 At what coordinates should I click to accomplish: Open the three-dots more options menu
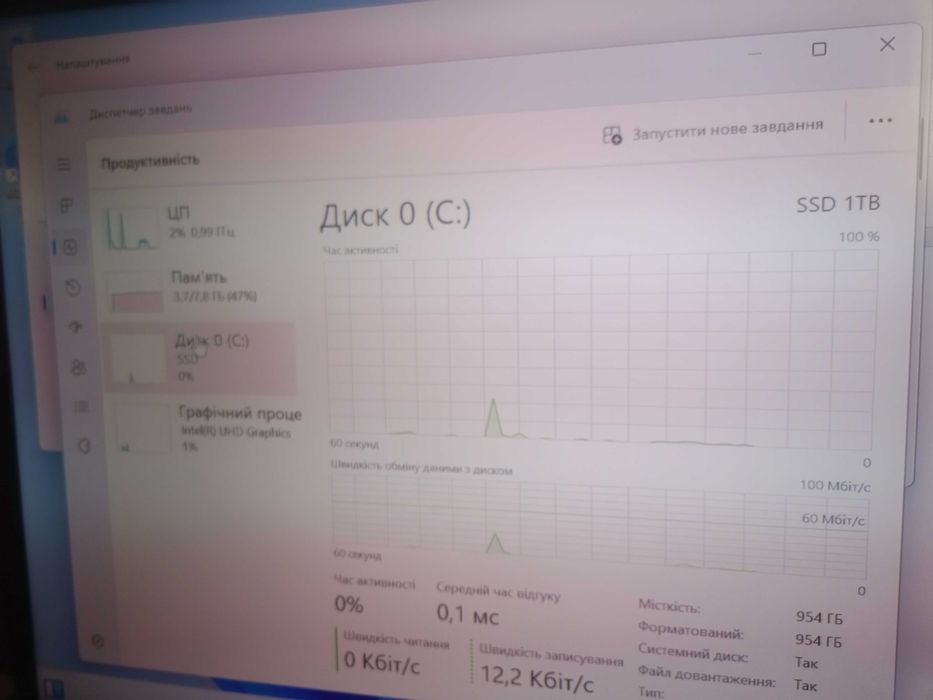880,121
